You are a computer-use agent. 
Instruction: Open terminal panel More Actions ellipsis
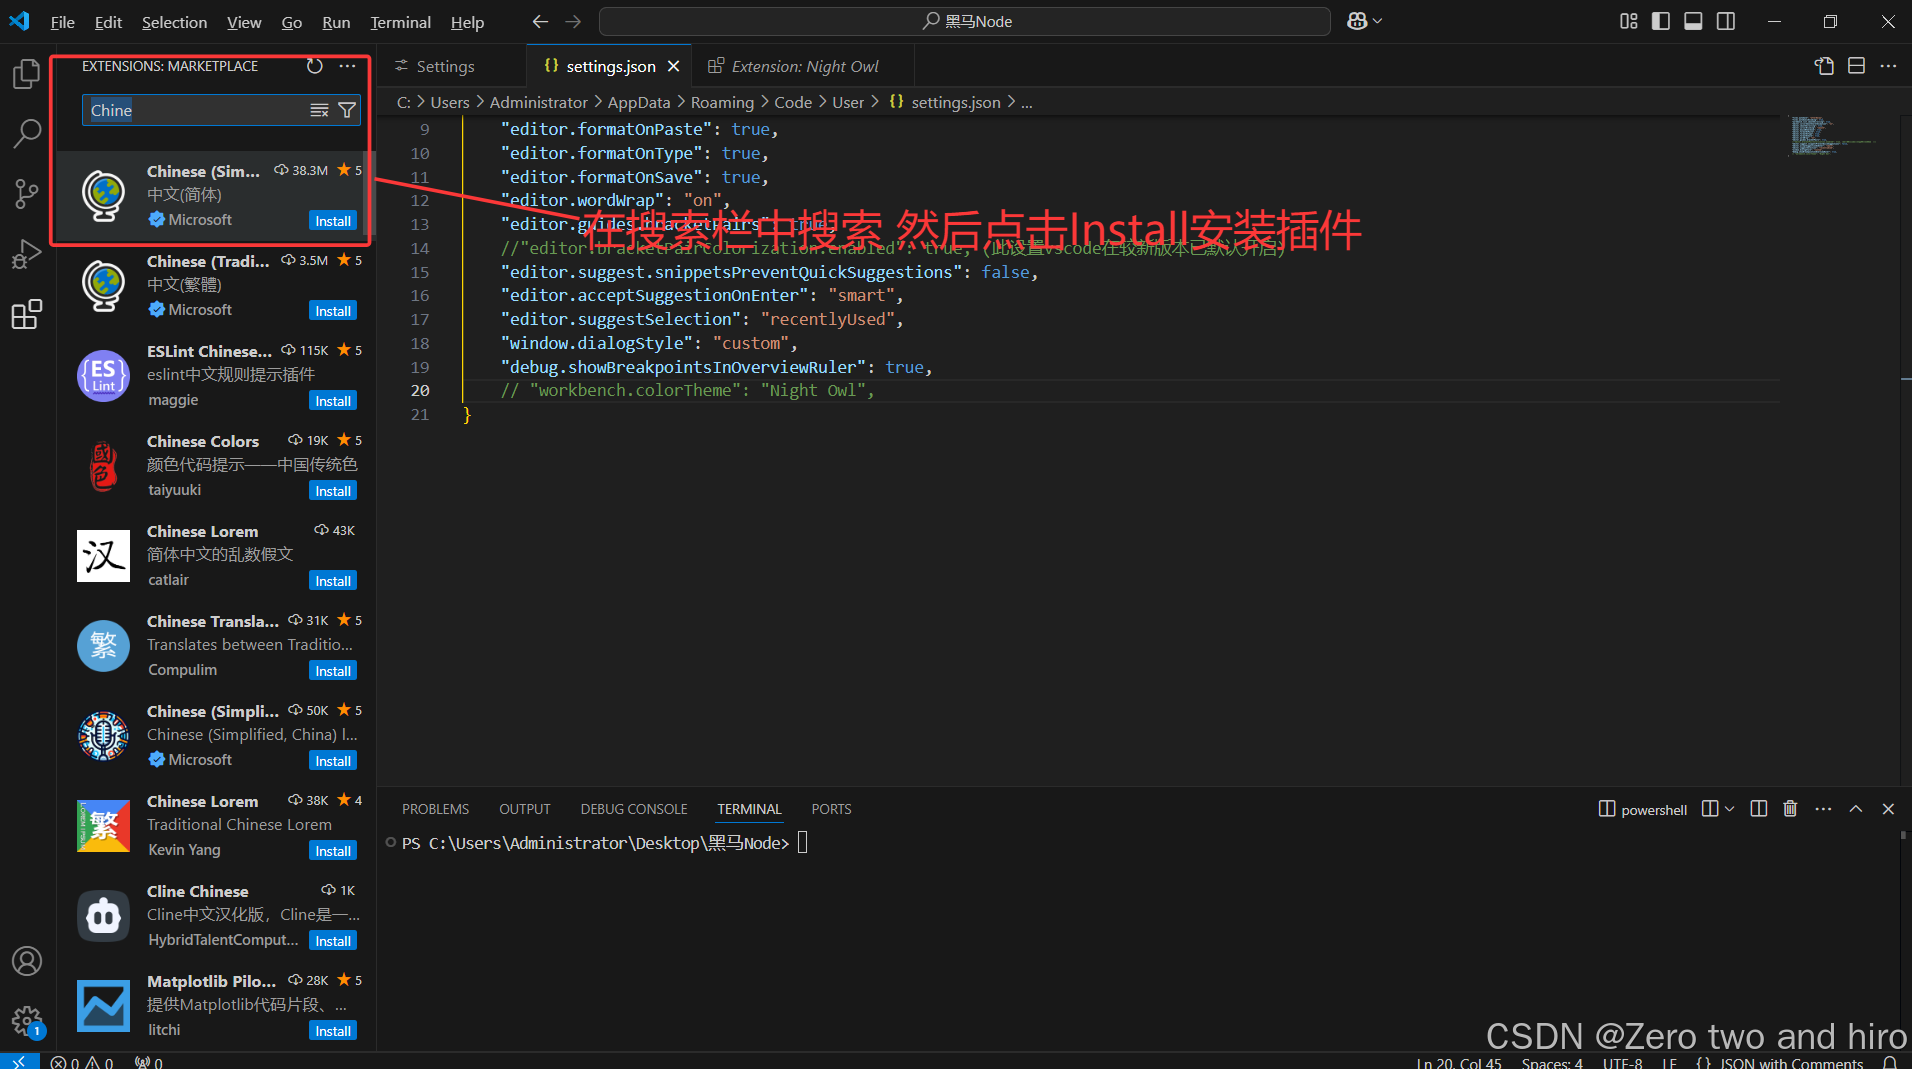point(1823,809)
